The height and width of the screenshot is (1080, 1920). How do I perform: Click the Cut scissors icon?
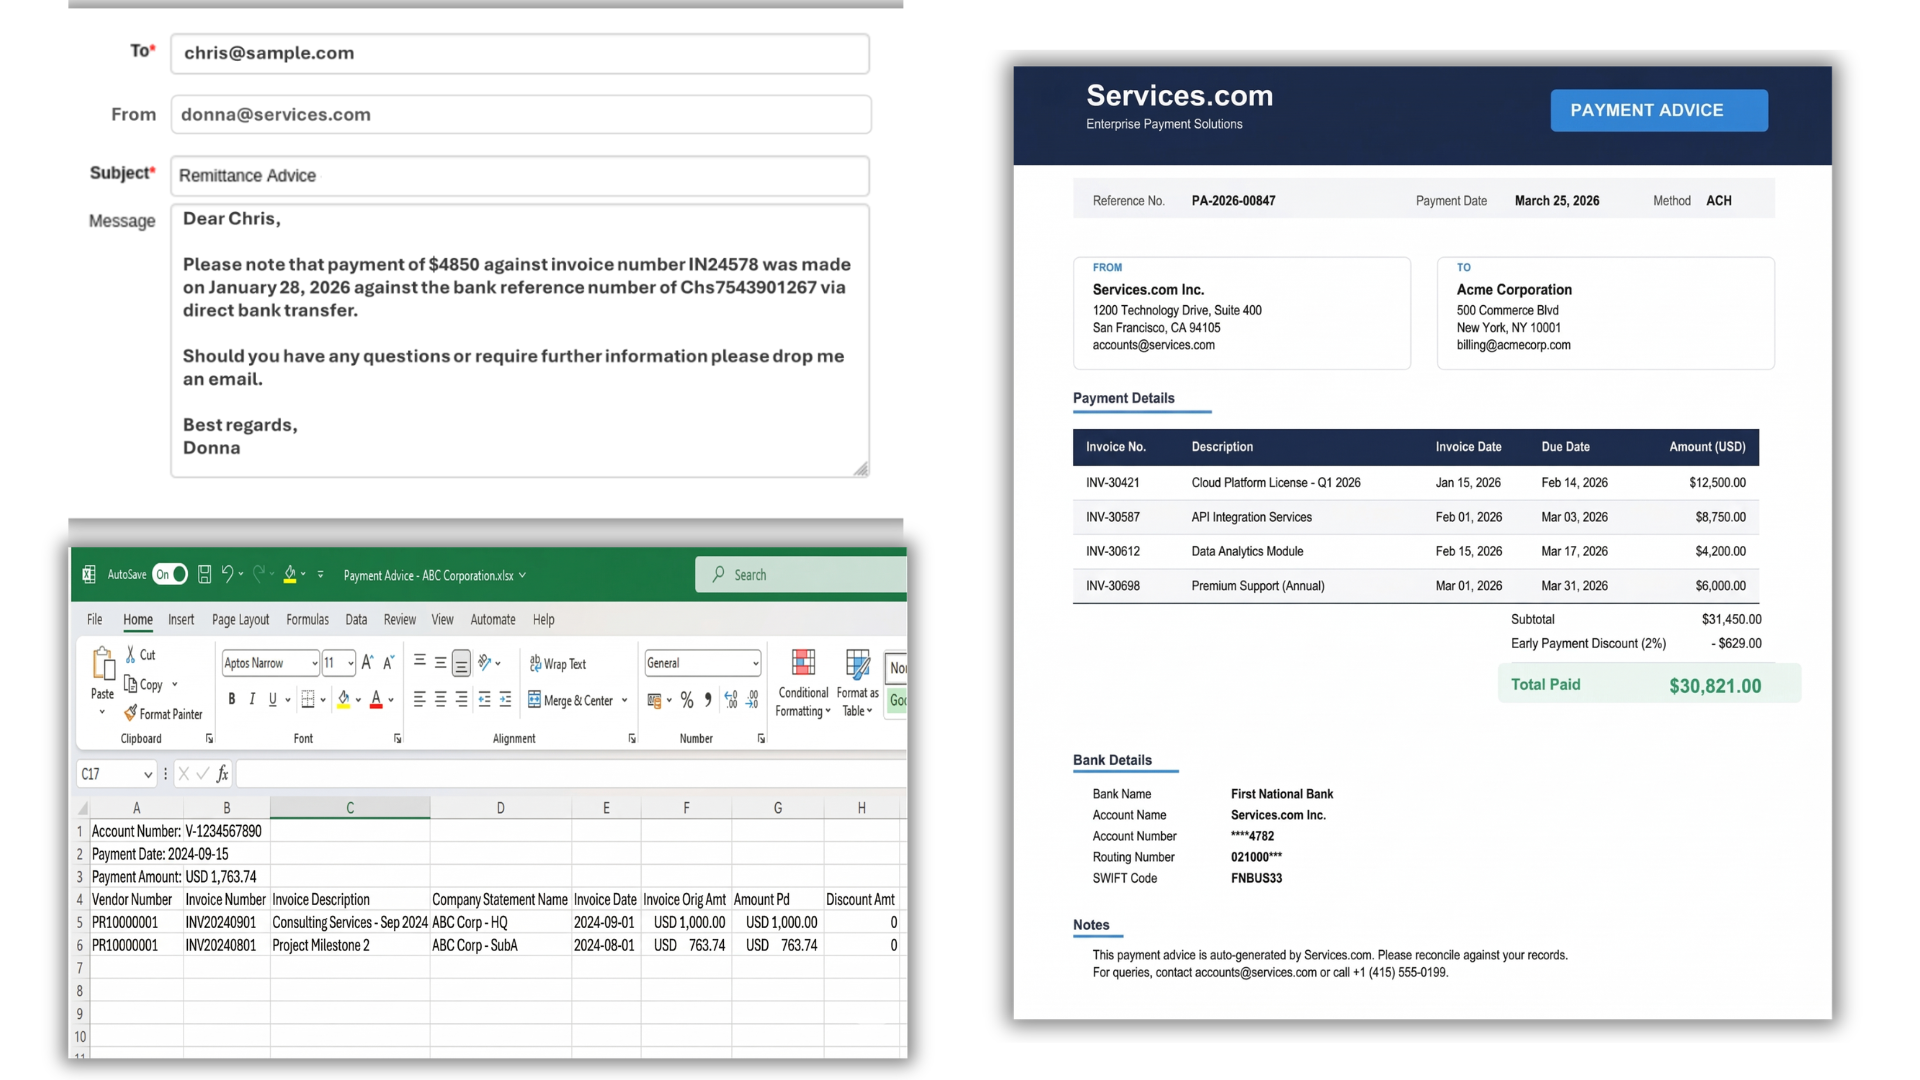click(131, 654)
